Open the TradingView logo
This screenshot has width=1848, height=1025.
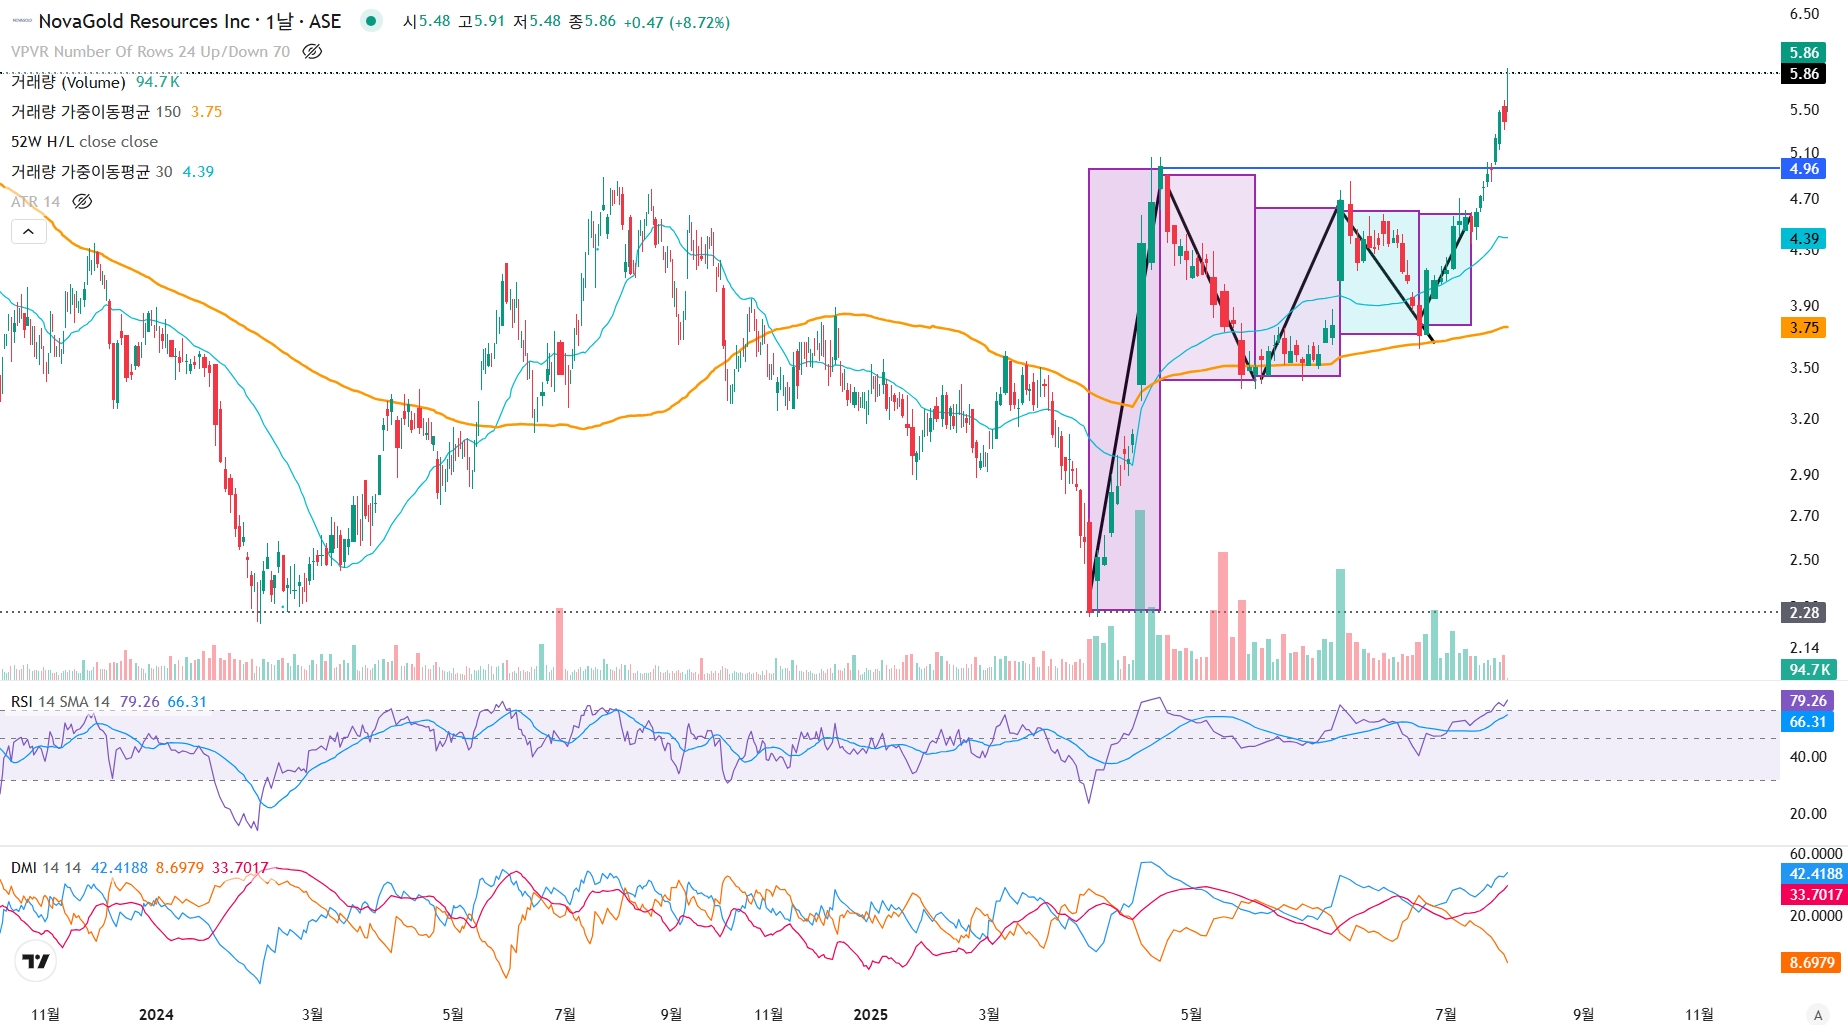tap(36, 961)
